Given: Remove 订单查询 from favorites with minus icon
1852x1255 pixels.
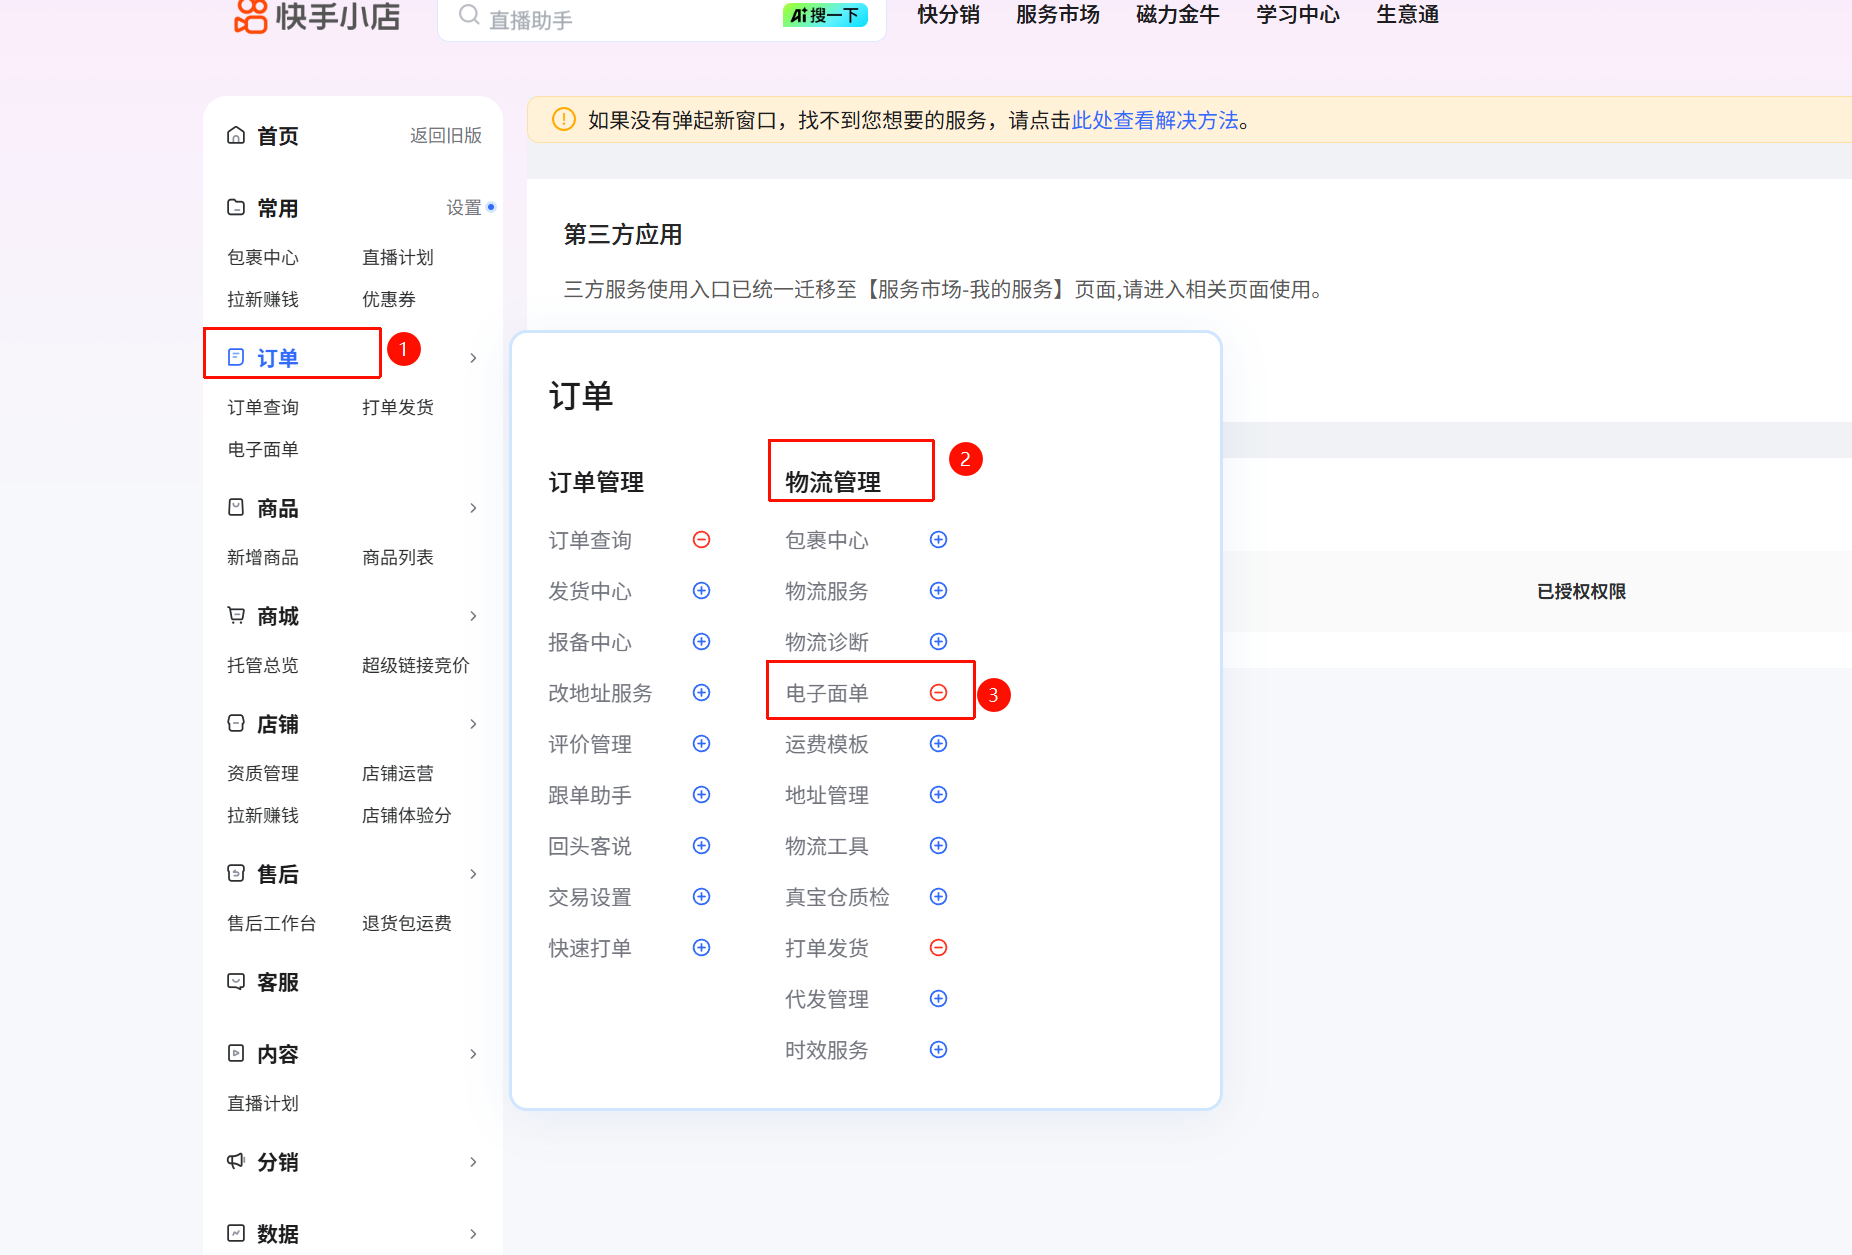Looking at the screenshot, I should tap(701, 540).
